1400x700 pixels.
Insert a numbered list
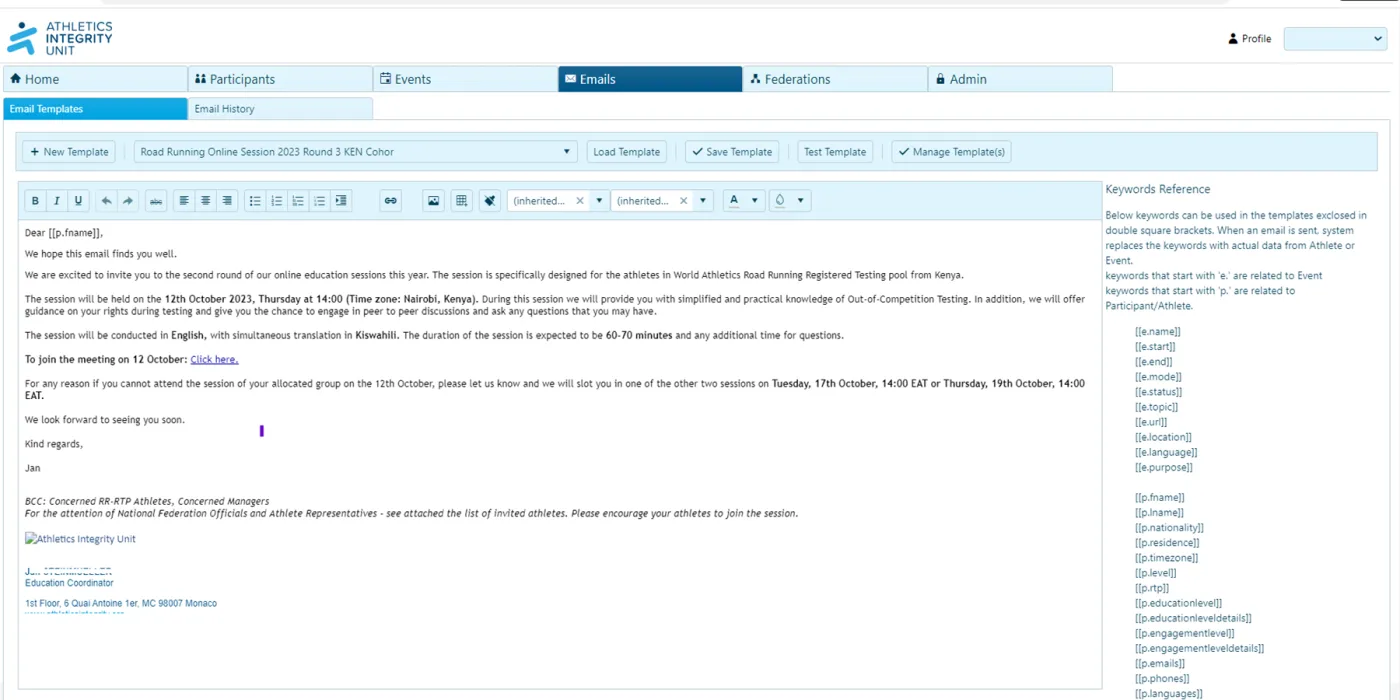pyautogui.click(x=277, y=201)
